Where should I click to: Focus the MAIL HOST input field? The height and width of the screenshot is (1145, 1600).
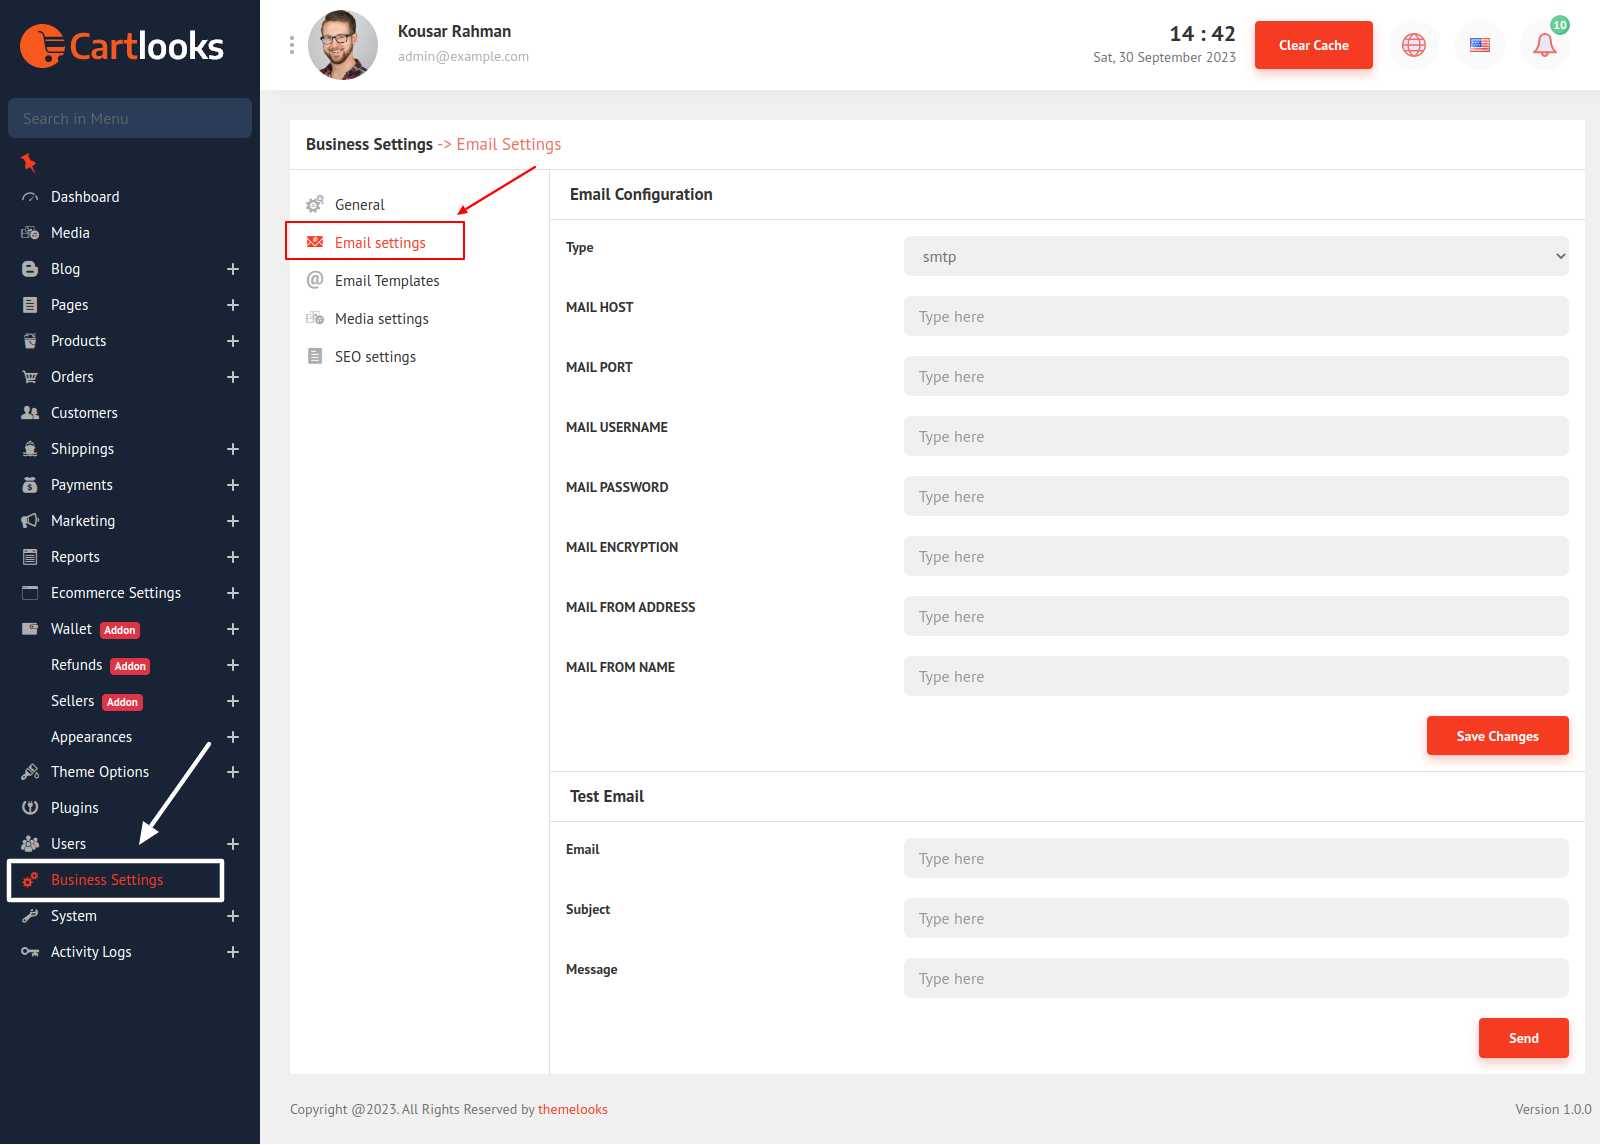coord(1235,317)
